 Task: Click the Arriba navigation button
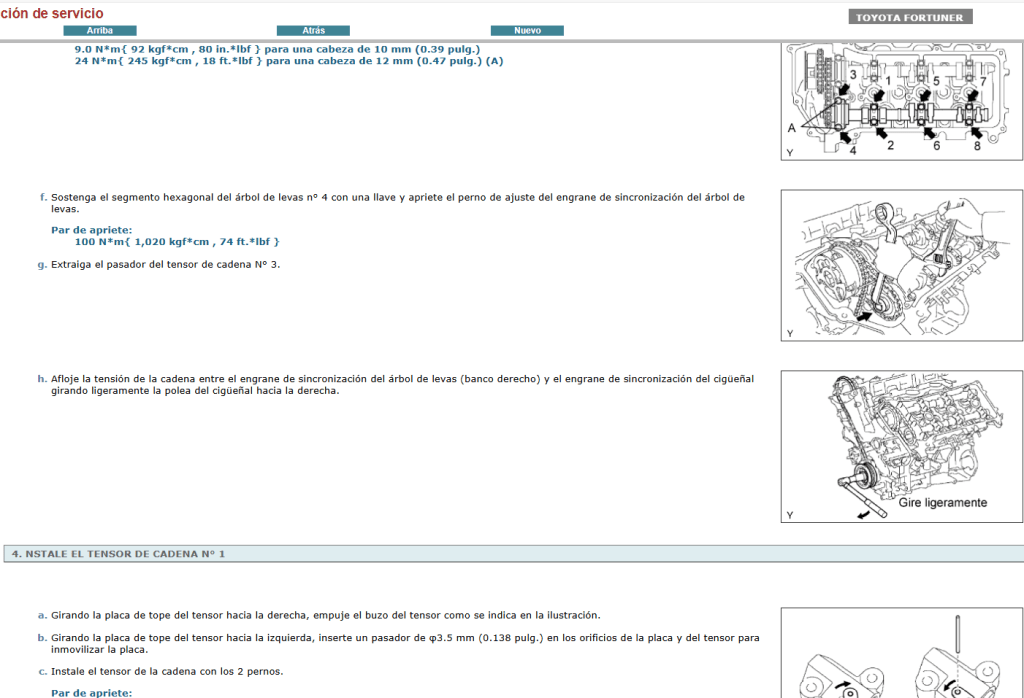(x=99, y=31)
